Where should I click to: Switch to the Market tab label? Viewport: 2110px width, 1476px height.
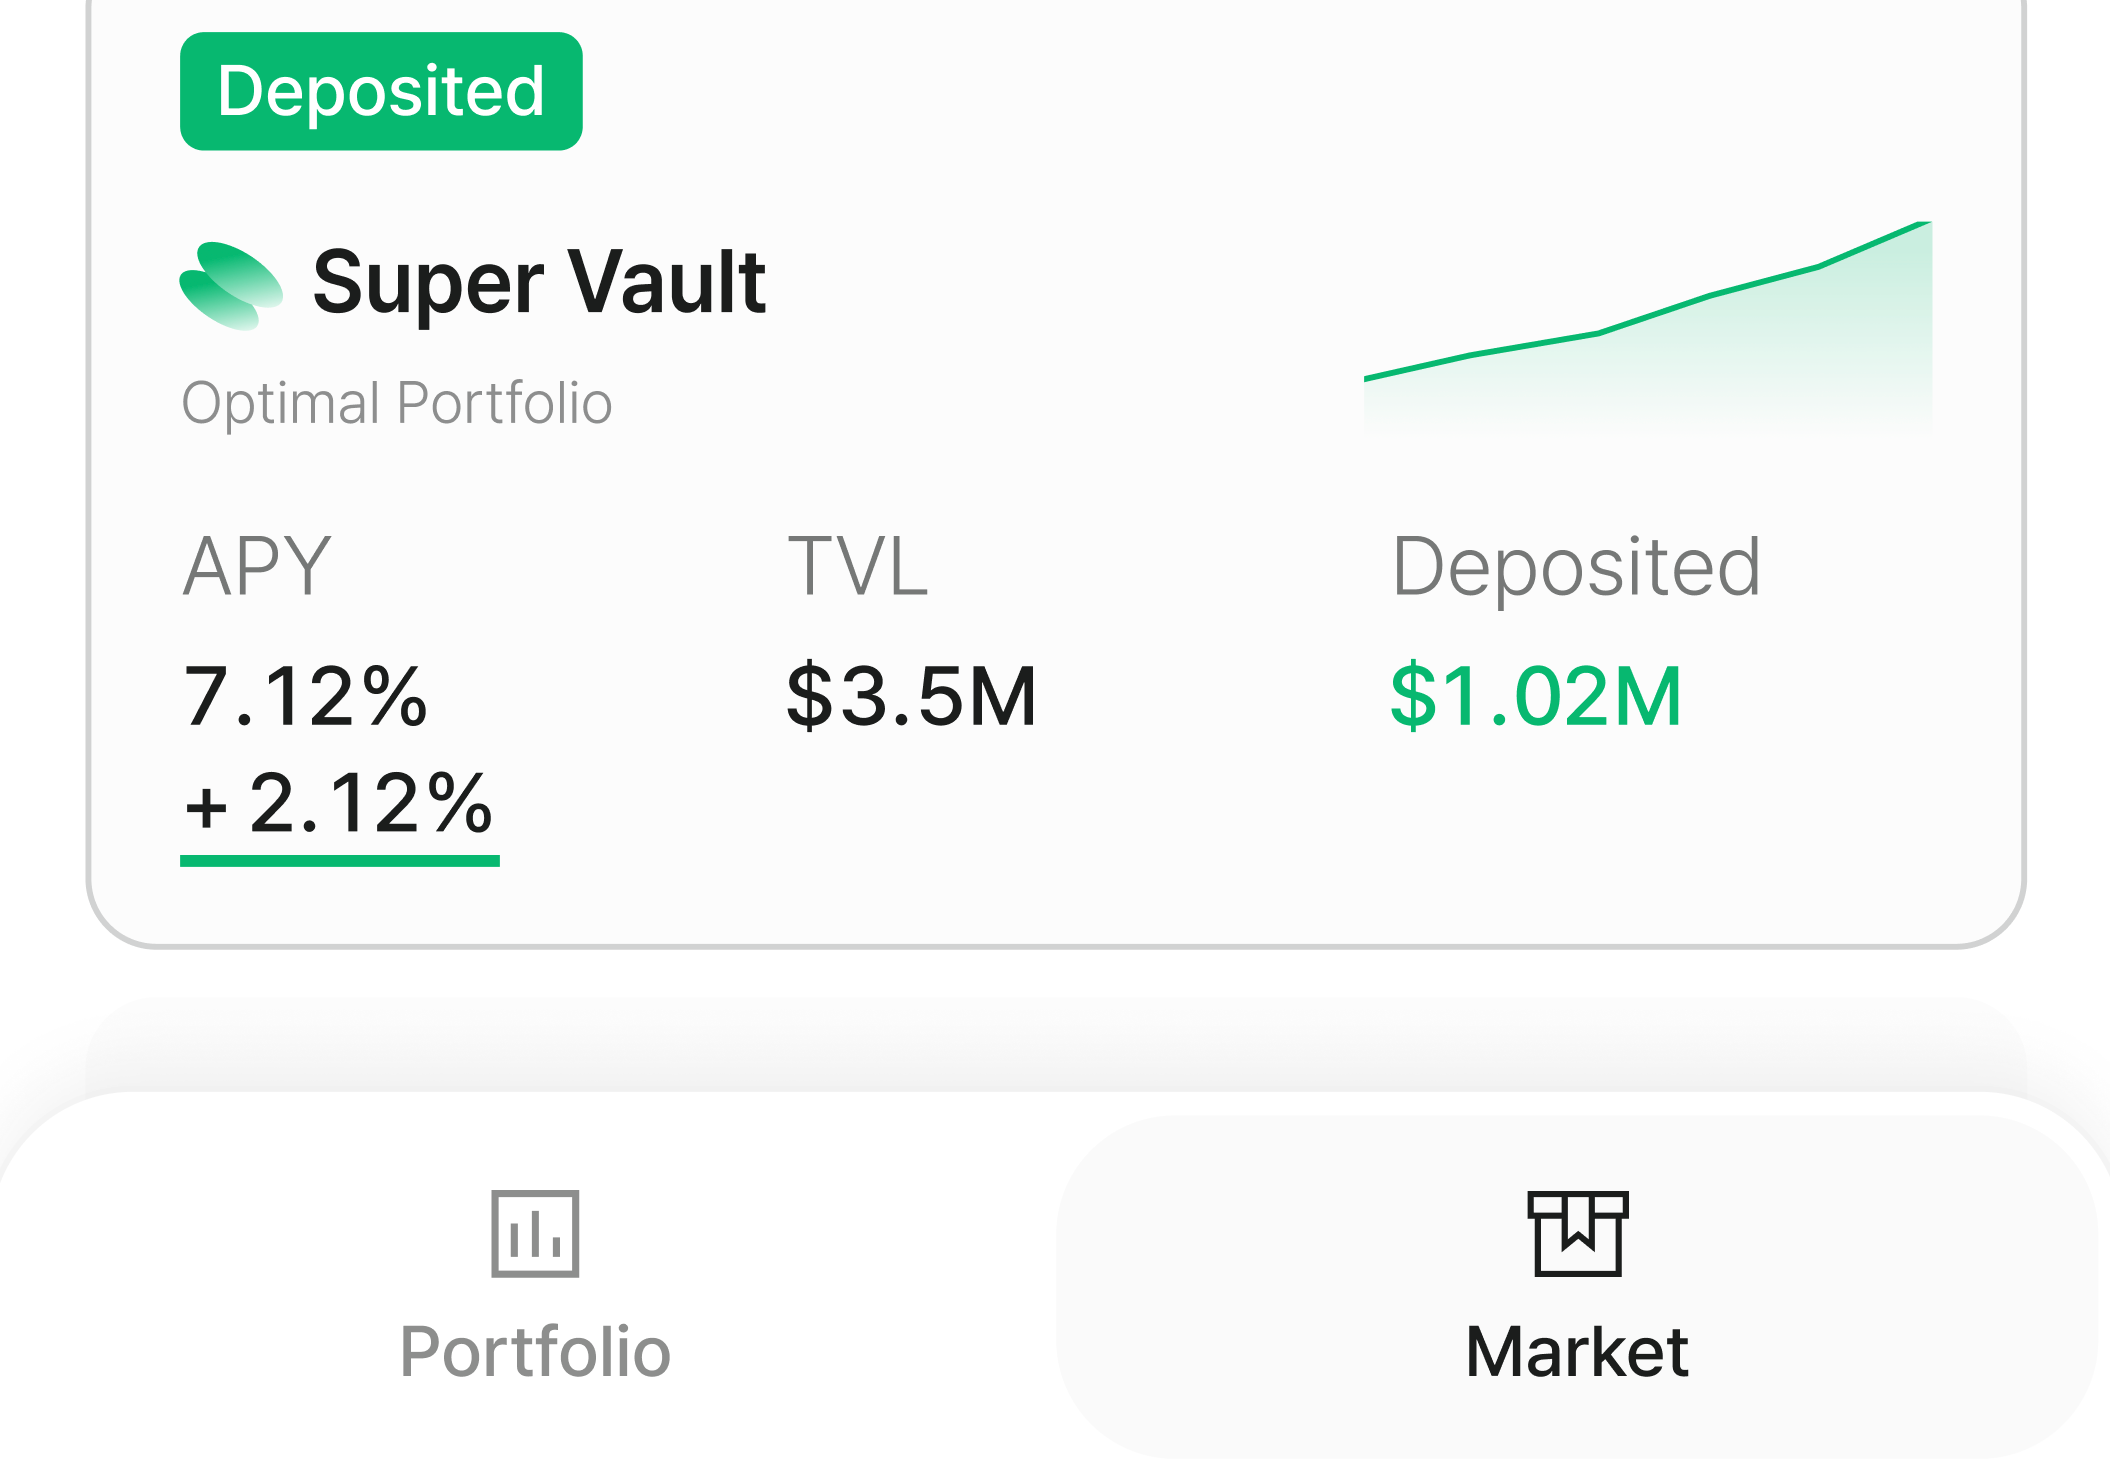1577,1352
